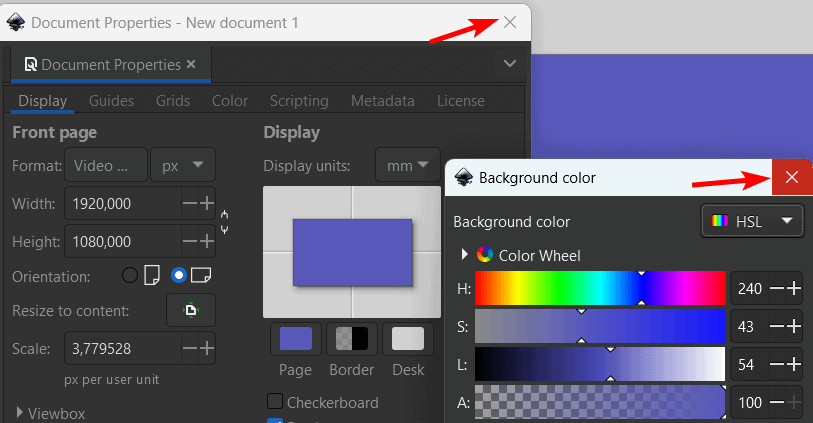Click the Desk color swatch
813x423 pixels.
click(x=408, y=339)
